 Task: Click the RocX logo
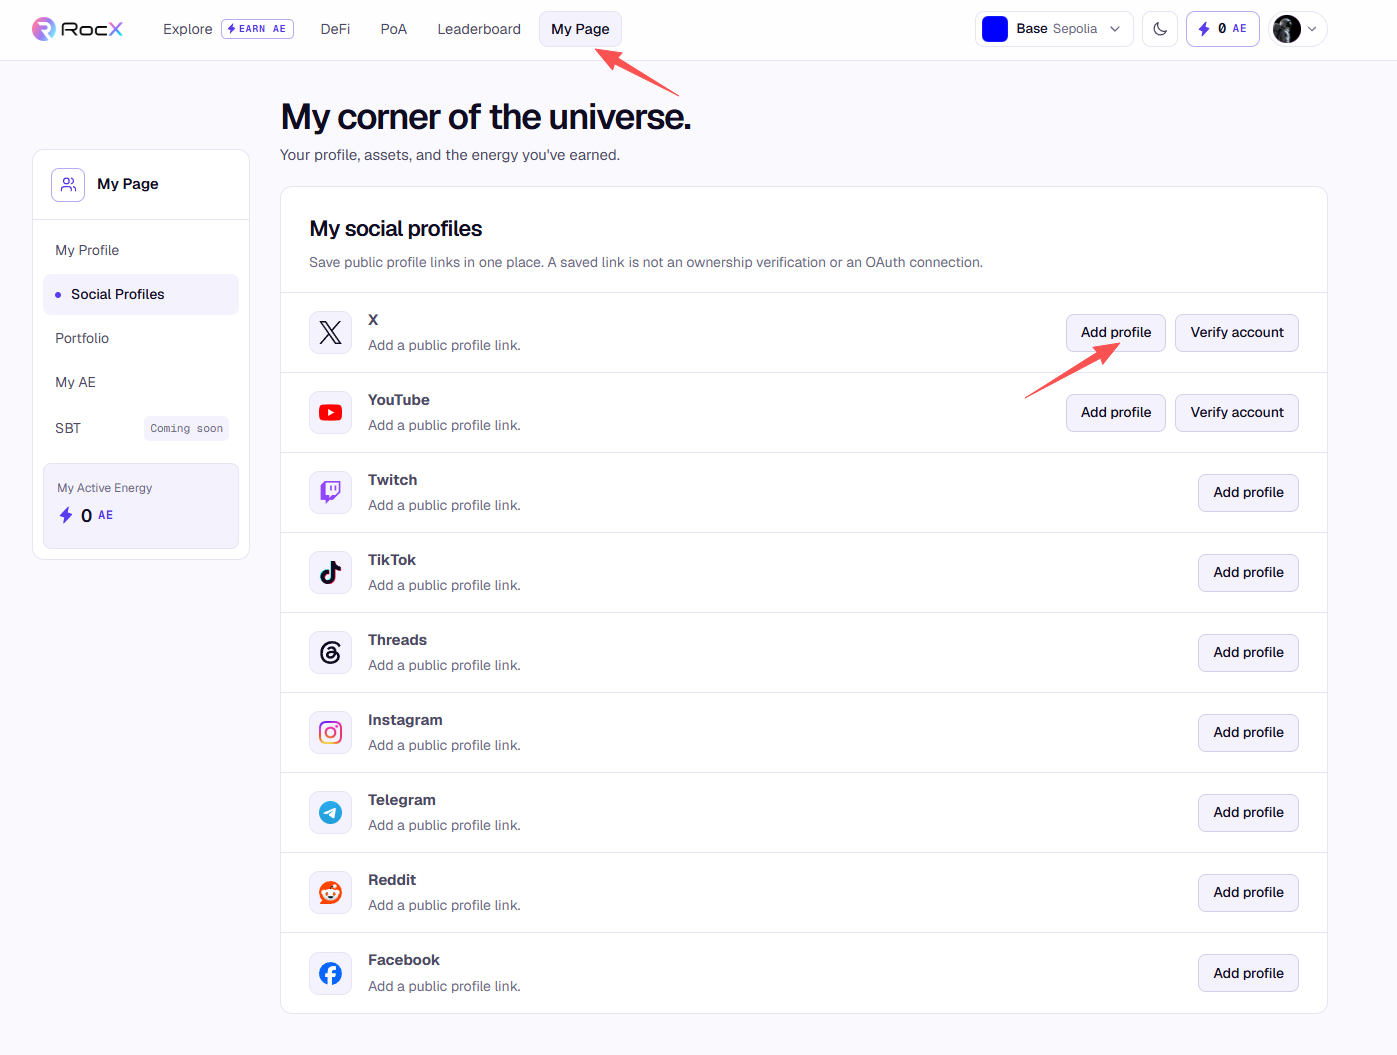(x=77, y=29)
